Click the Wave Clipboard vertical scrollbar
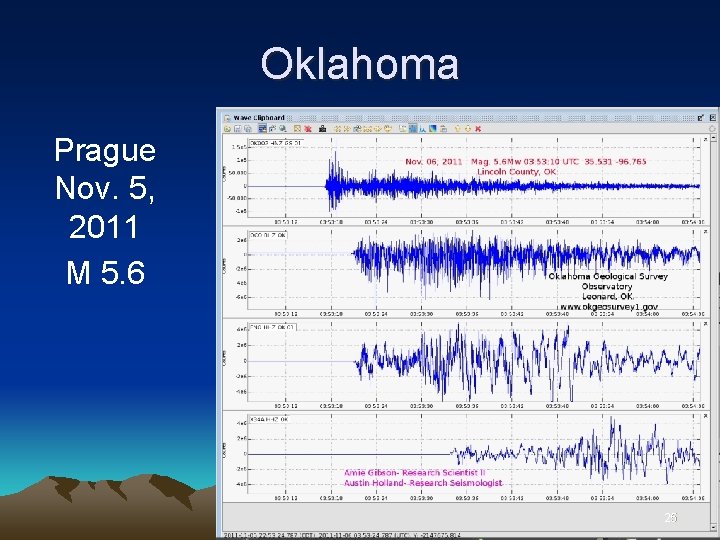 (x=713, y=331)
